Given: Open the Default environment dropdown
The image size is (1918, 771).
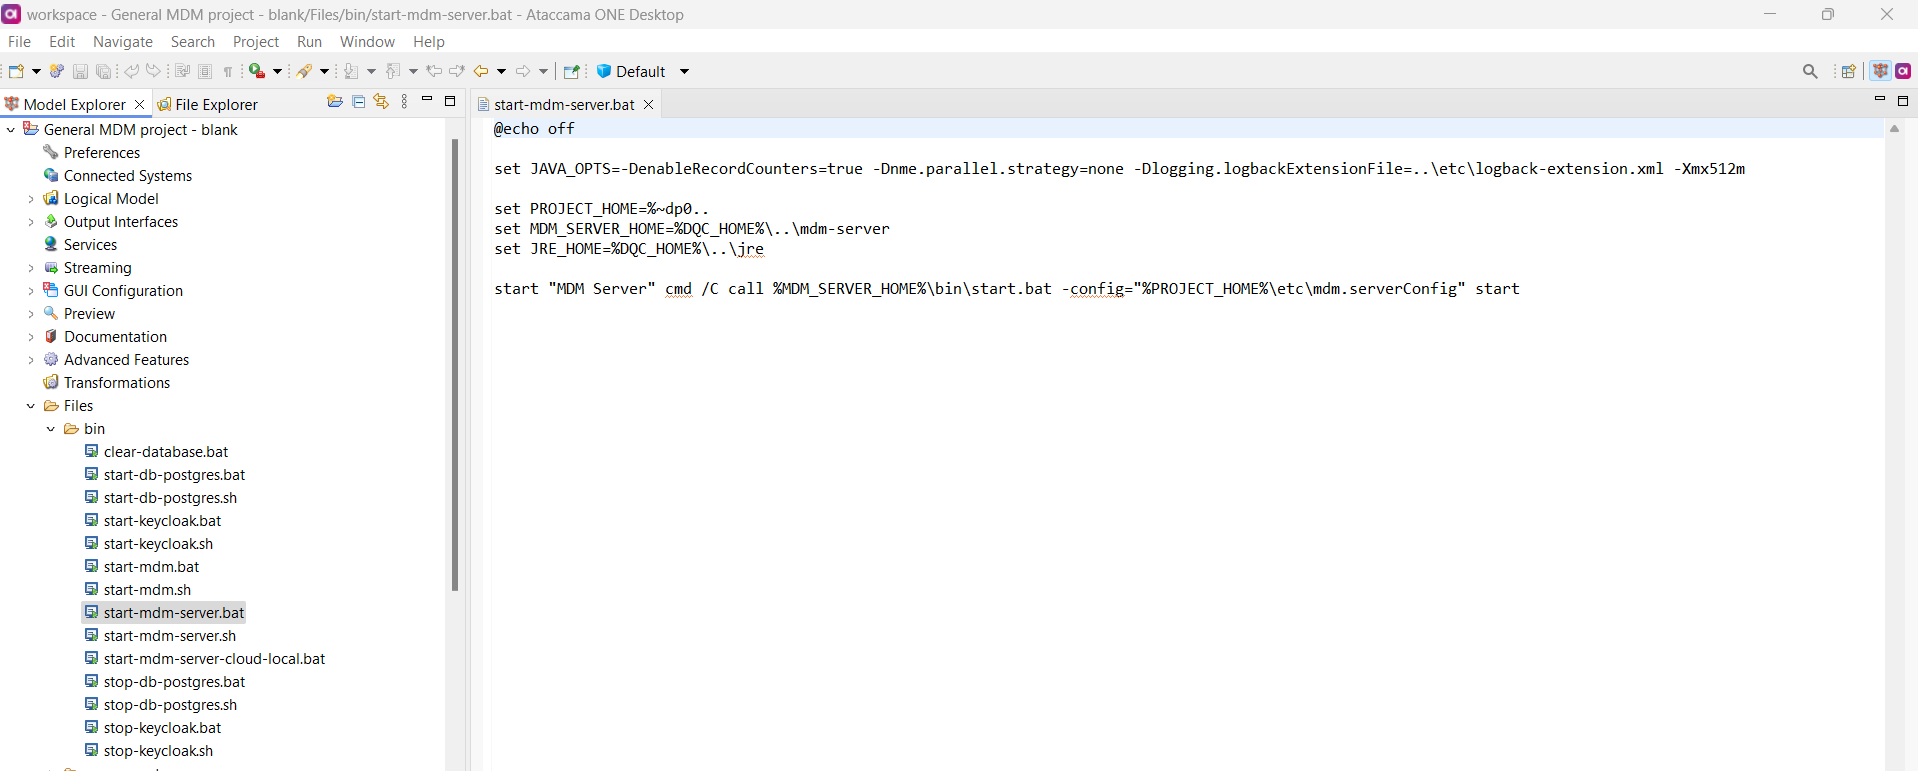Looking at the screenshot, I should click(684, 71).
